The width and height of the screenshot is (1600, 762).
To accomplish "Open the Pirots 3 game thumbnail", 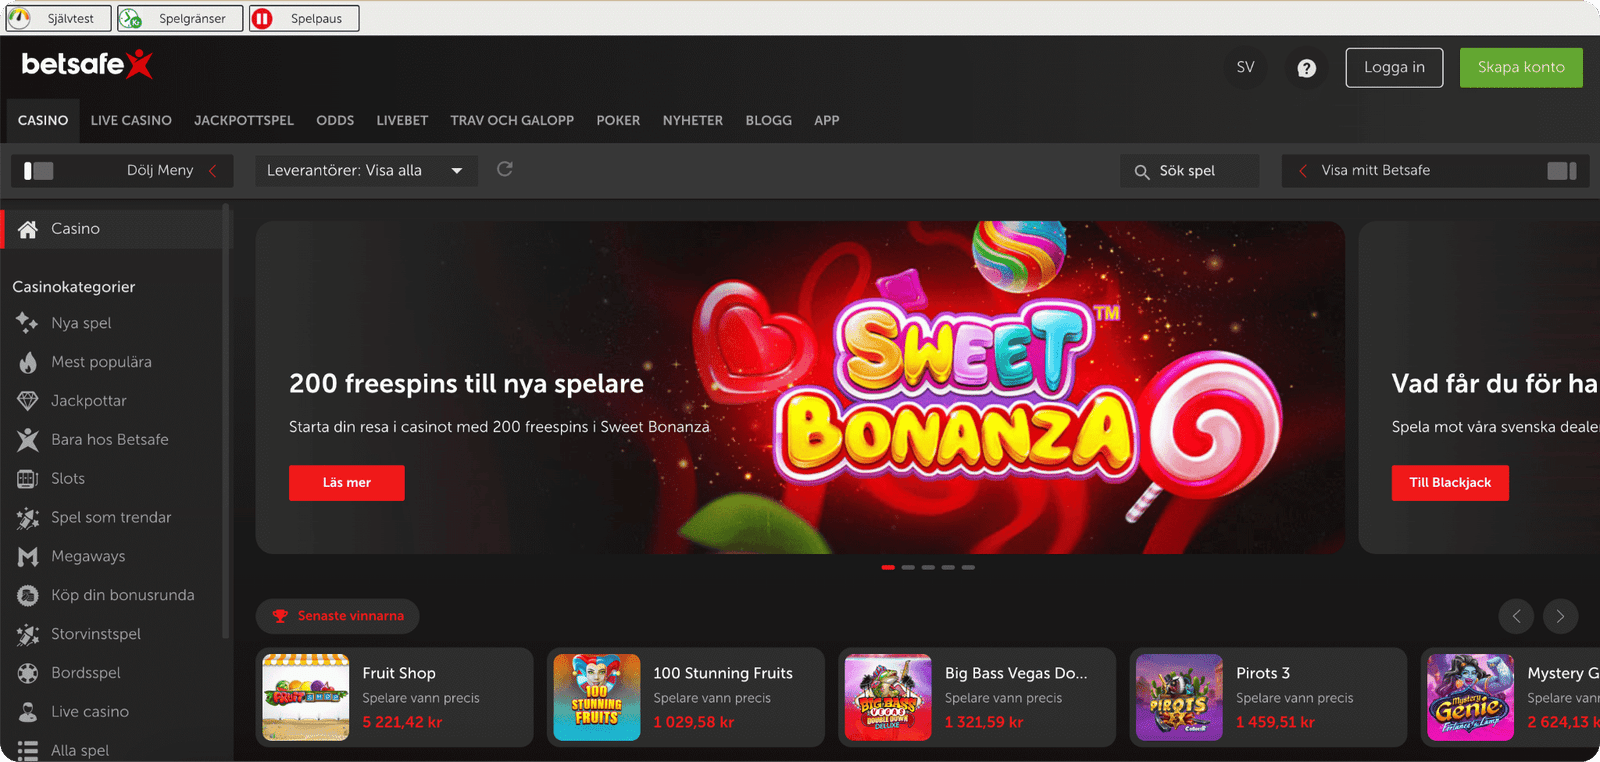I will (1179, 697).
